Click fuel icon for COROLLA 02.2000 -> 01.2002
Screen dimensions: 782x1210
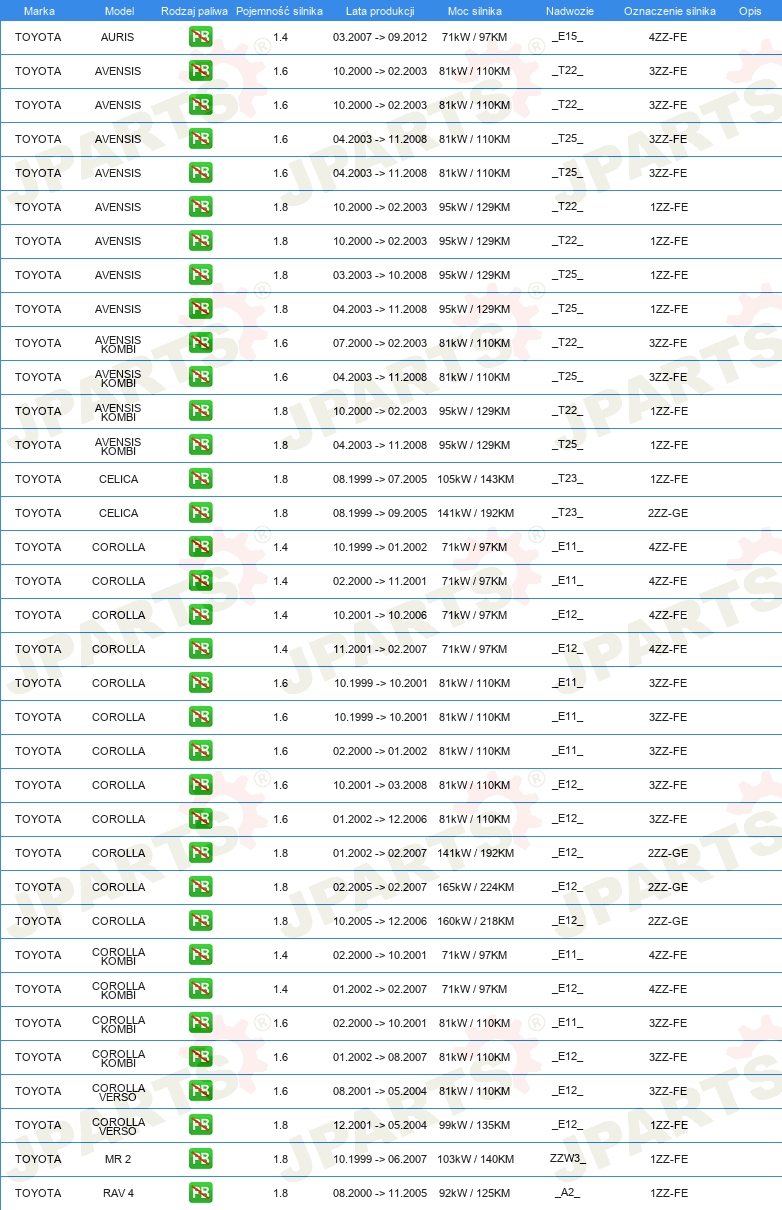200,751
